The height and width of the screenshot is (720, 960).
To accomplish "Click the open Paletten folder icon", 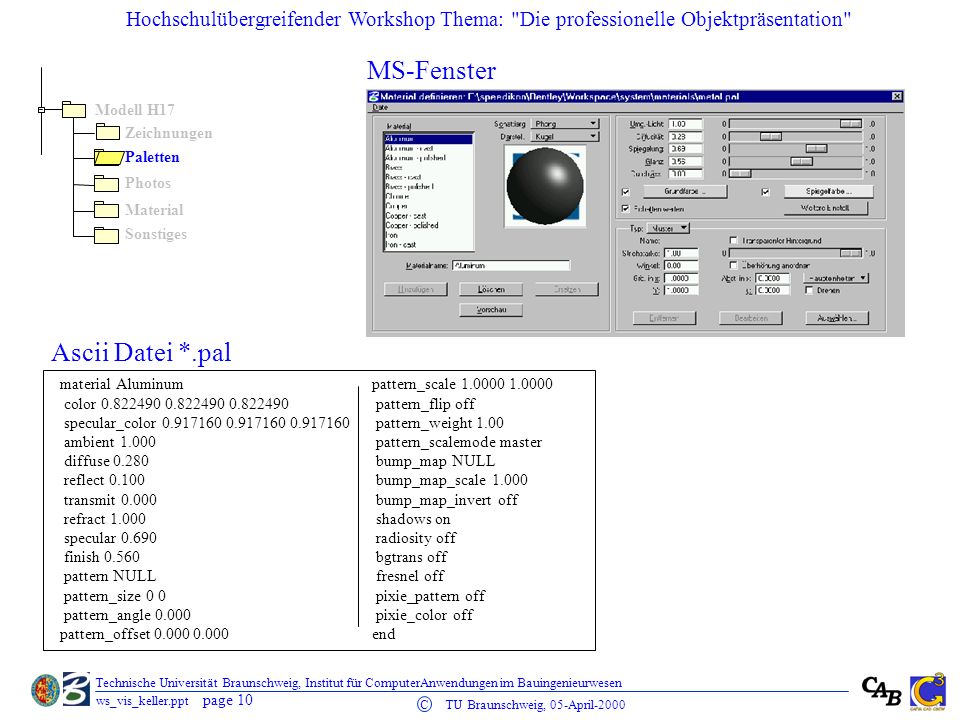I will (x=108, y=157).
